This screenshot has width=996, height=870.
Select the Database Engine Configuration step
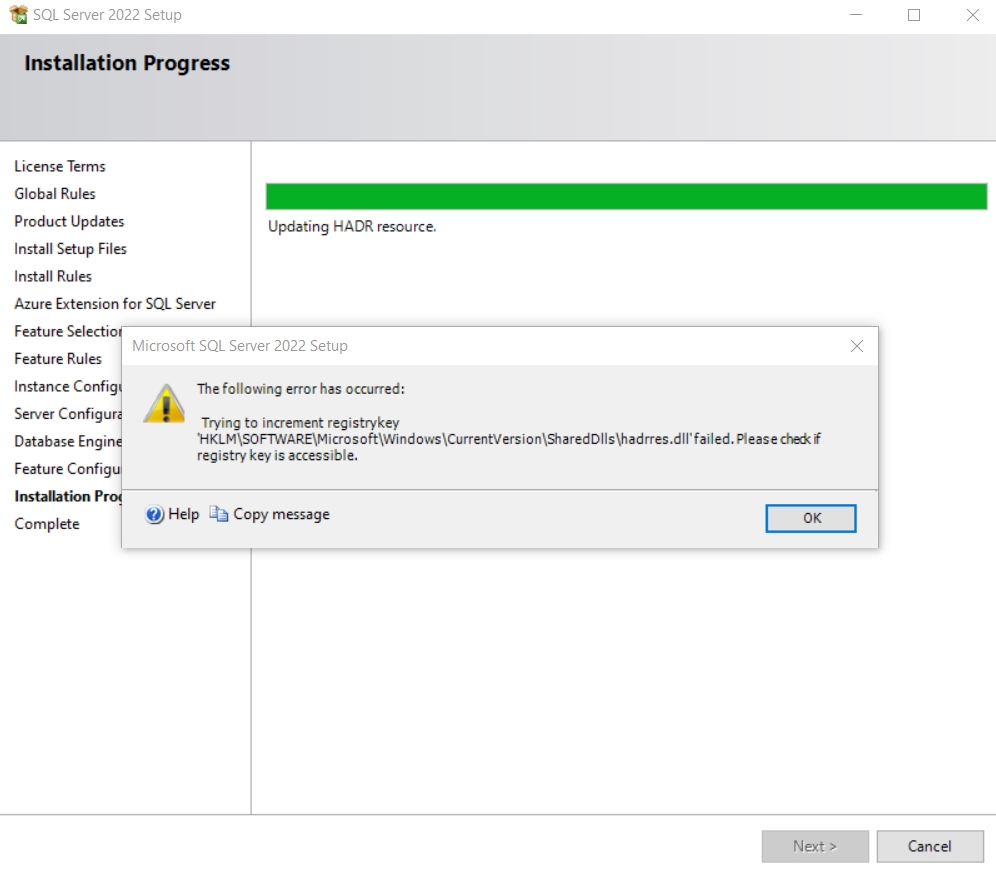click(68, 441)
